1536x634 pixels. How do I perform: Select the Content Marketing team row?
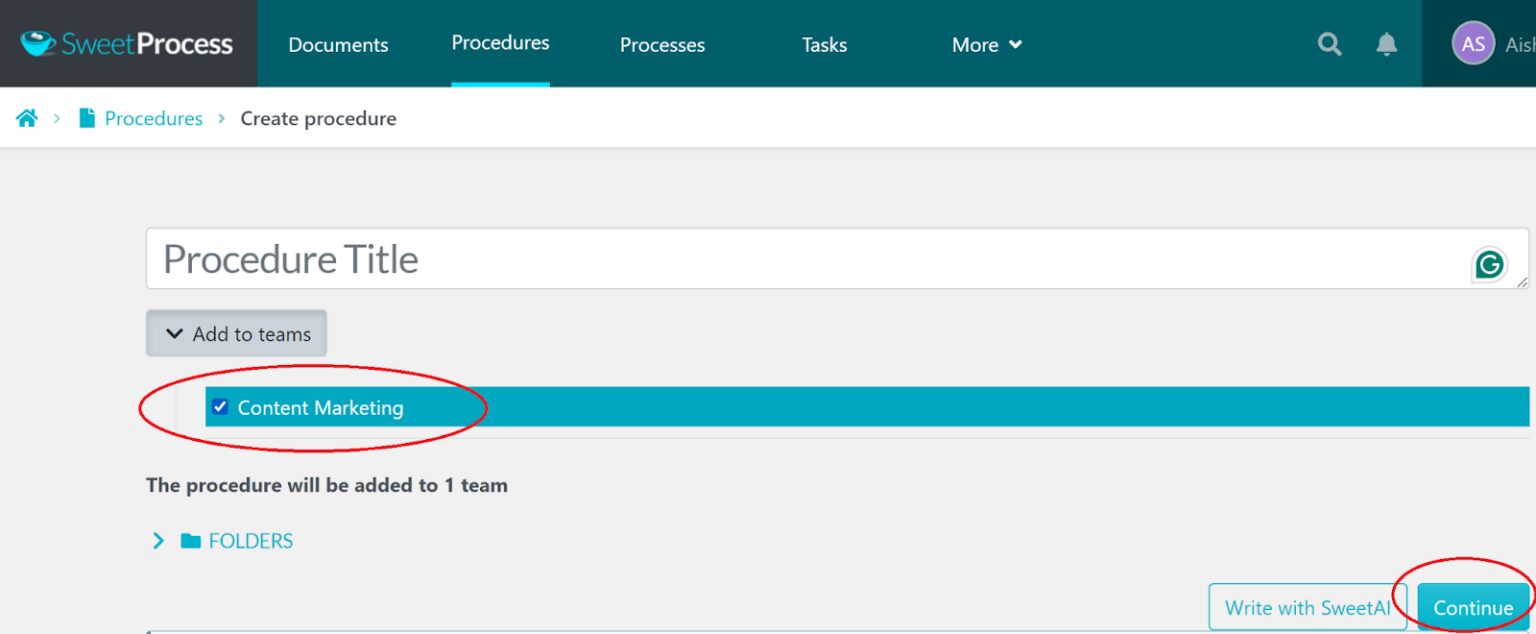point(867,407)
